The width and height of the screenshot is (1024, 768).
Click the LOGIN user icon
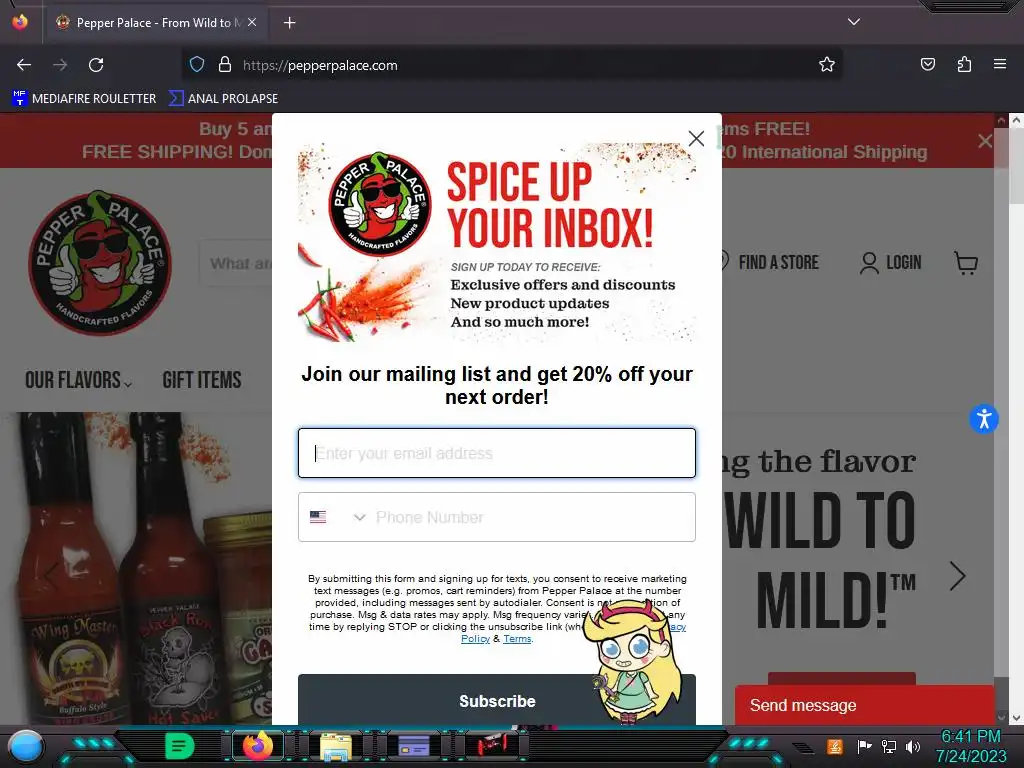869,263
